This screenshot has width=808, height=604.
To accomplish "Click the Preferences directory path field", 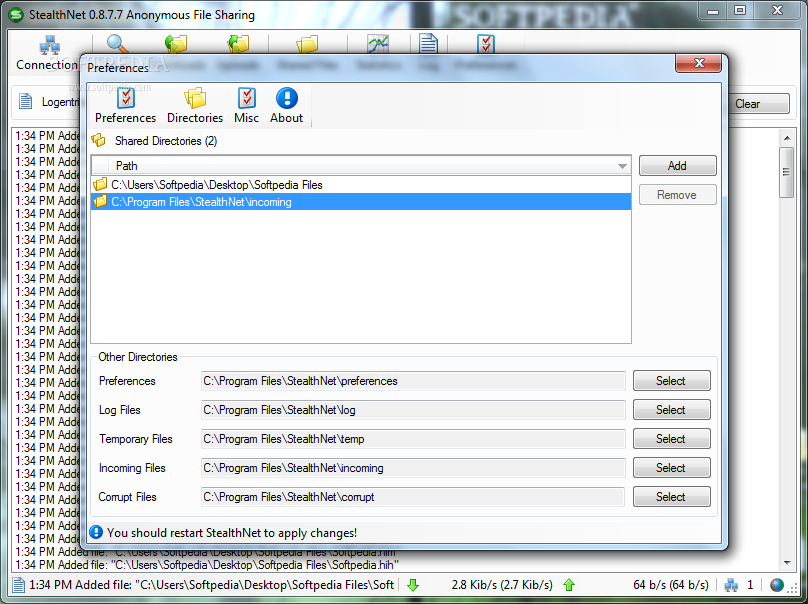I will click(413, 381).
